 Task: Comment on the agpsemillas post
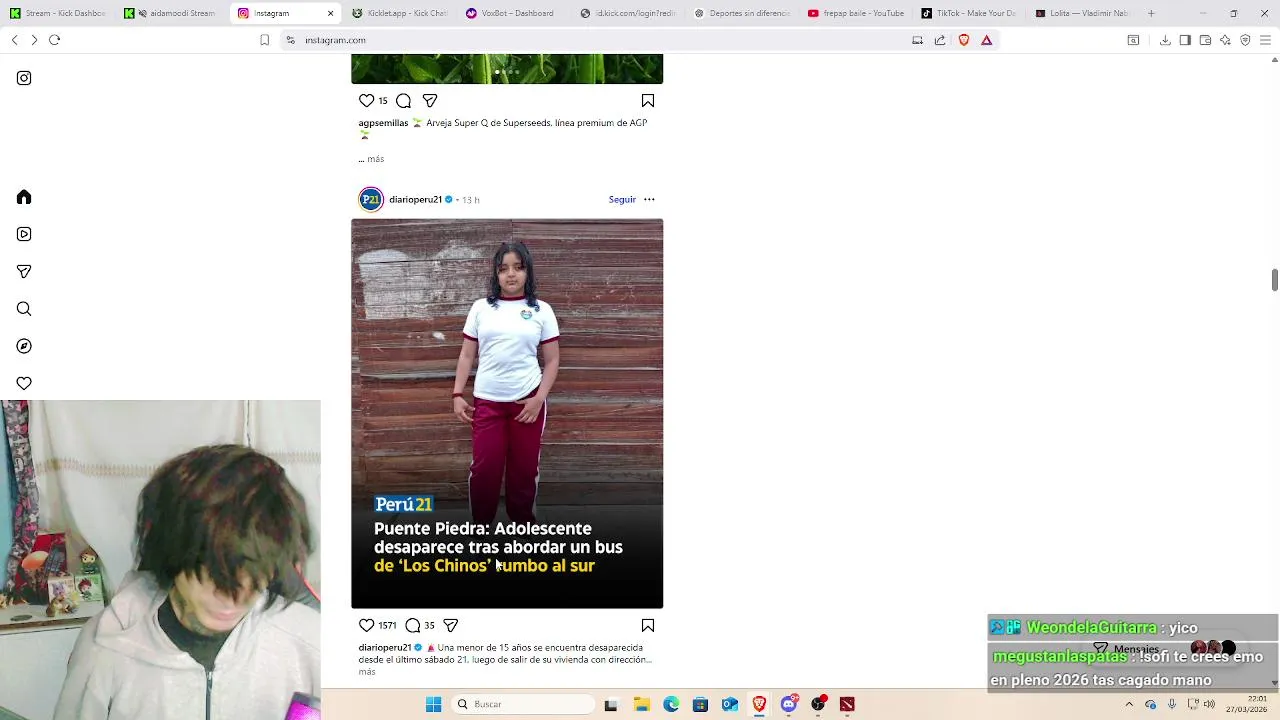pyautogui.click(x=403, y=100)
